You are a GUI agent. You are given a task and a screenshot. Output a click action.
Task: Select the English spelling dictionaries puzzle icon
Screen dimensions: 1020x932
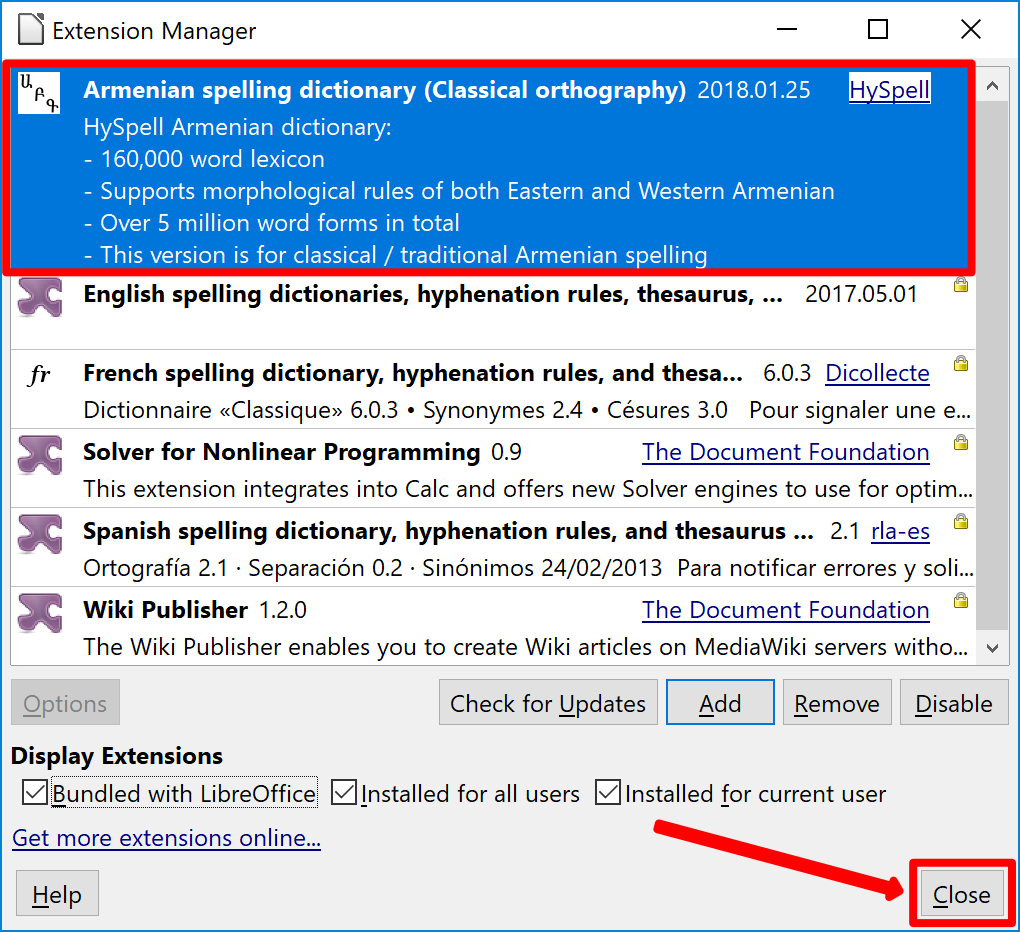pyautogui.click(x=40, y=298)
